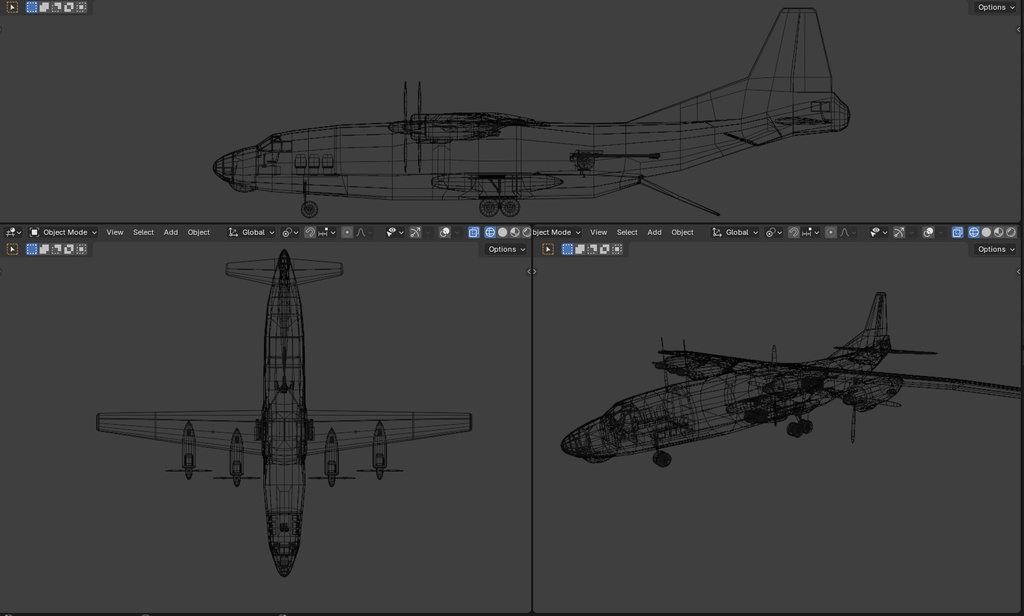The width and height of the screenshot is (1024, 616).
Task: Click Select Box tool in bottom-left viewport
Action: coord(12,249)
